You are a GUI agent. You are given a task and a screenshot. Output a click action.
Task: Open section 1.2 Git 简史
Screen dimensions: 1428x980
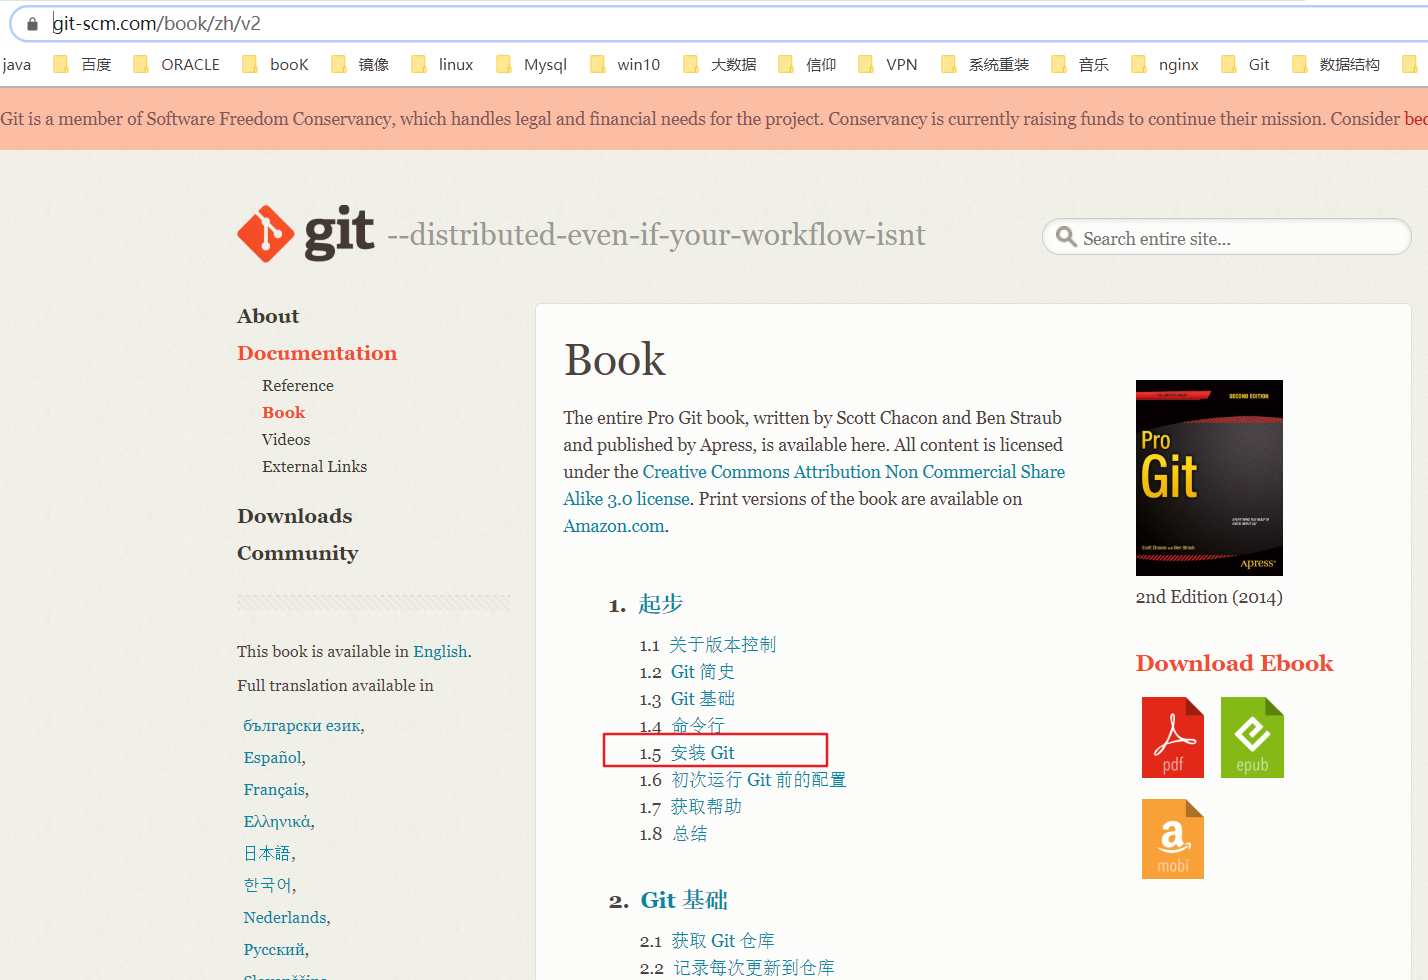point(703,672)
